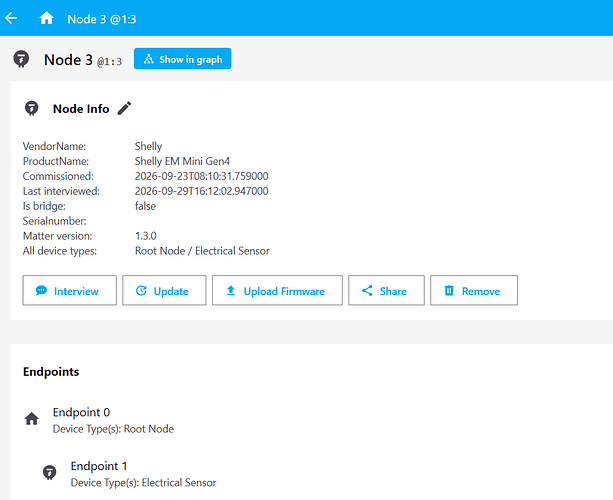Select the 'Shelly EM Mini Gen4' product name value
This screenshot has width=613, height=500.
click(182, 161)
